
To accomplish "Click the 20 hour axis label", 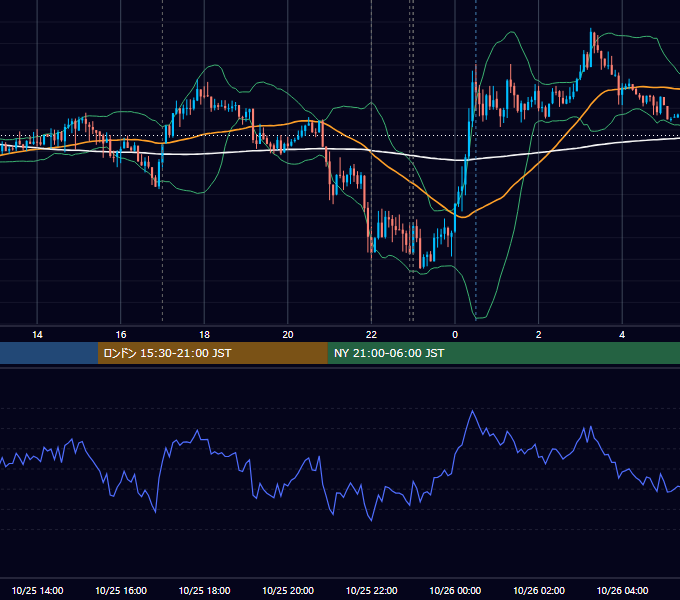I will [x=288, y=335].
